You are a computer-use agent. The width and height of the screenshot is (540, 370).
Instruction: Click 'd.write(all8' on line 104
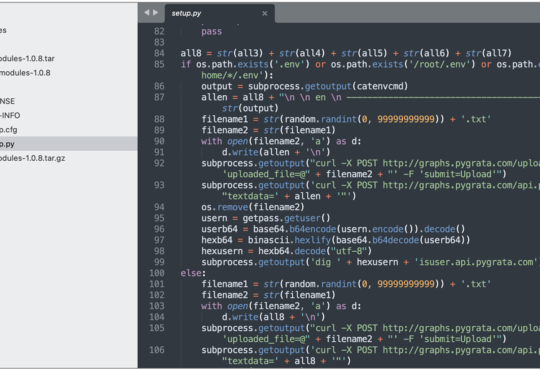pos(253,317)
